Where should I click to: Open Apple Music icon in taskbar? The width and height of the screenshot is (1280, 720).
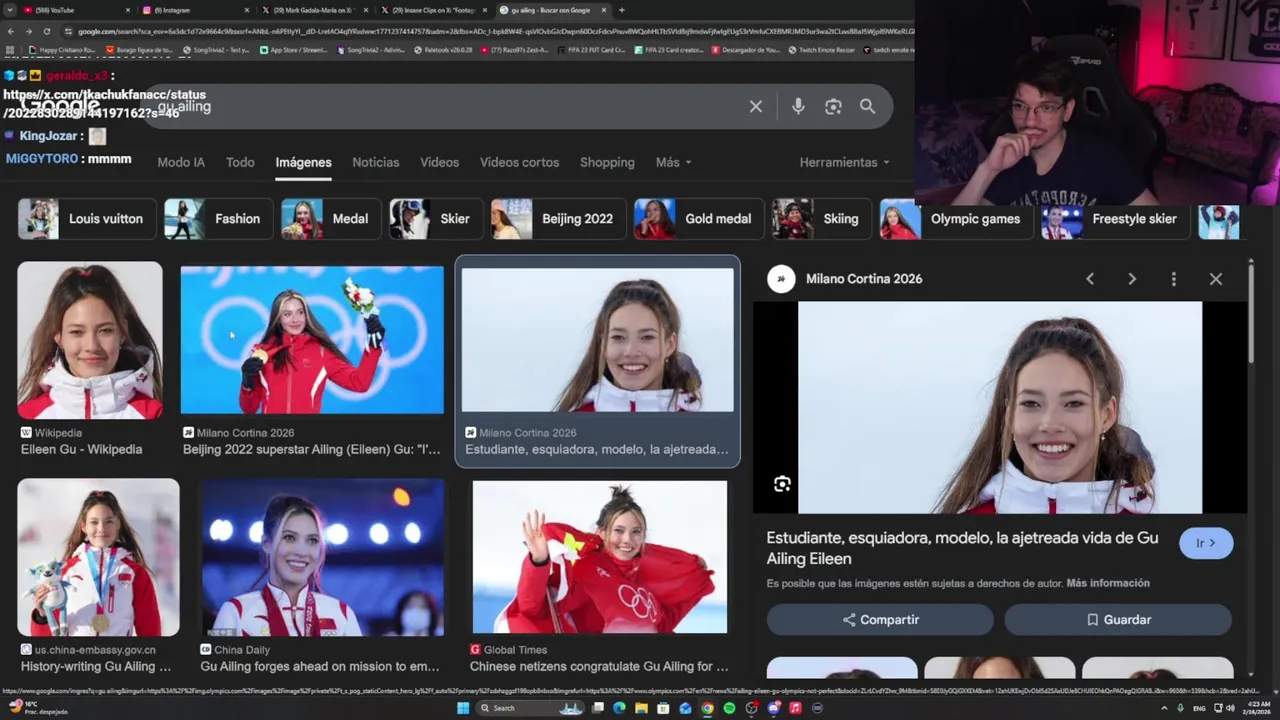(x=795, y=708)
